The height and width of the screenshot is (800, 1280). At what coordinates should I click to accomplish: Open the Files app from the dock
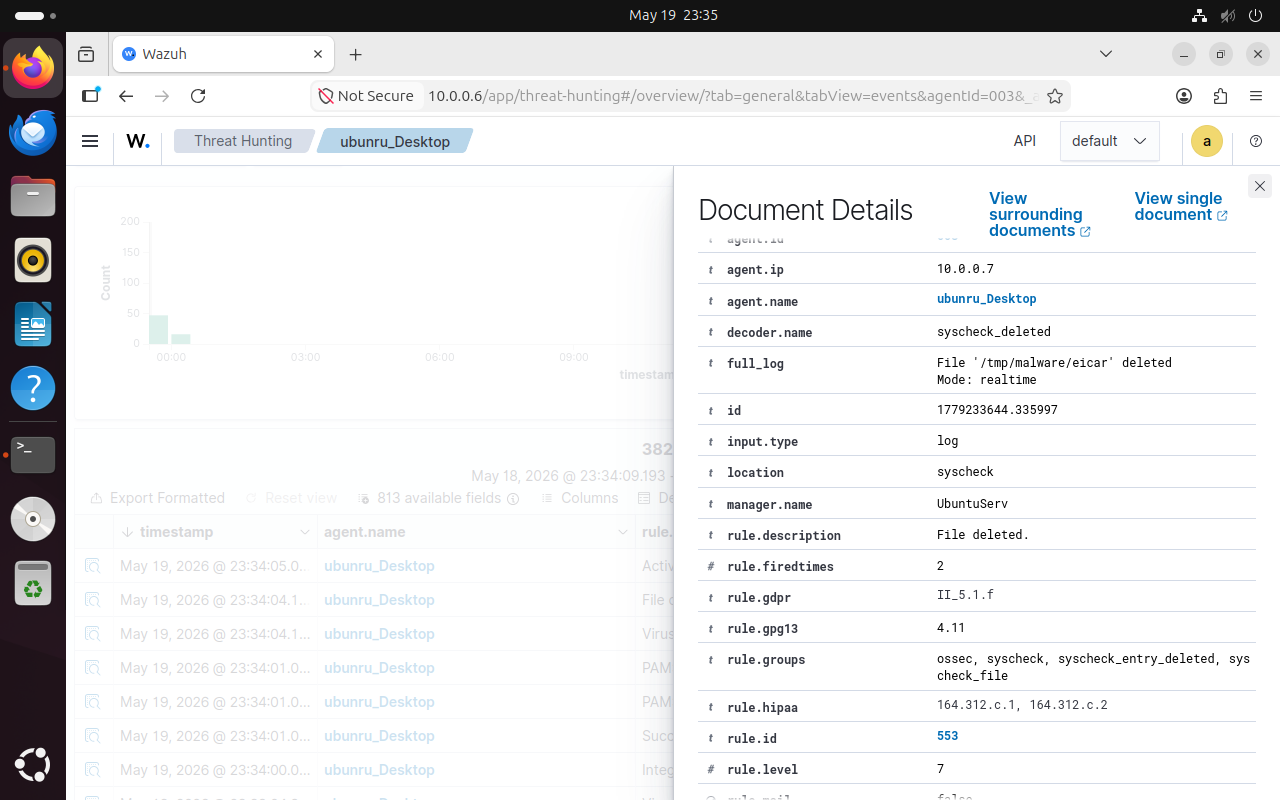tap(33, 196)
